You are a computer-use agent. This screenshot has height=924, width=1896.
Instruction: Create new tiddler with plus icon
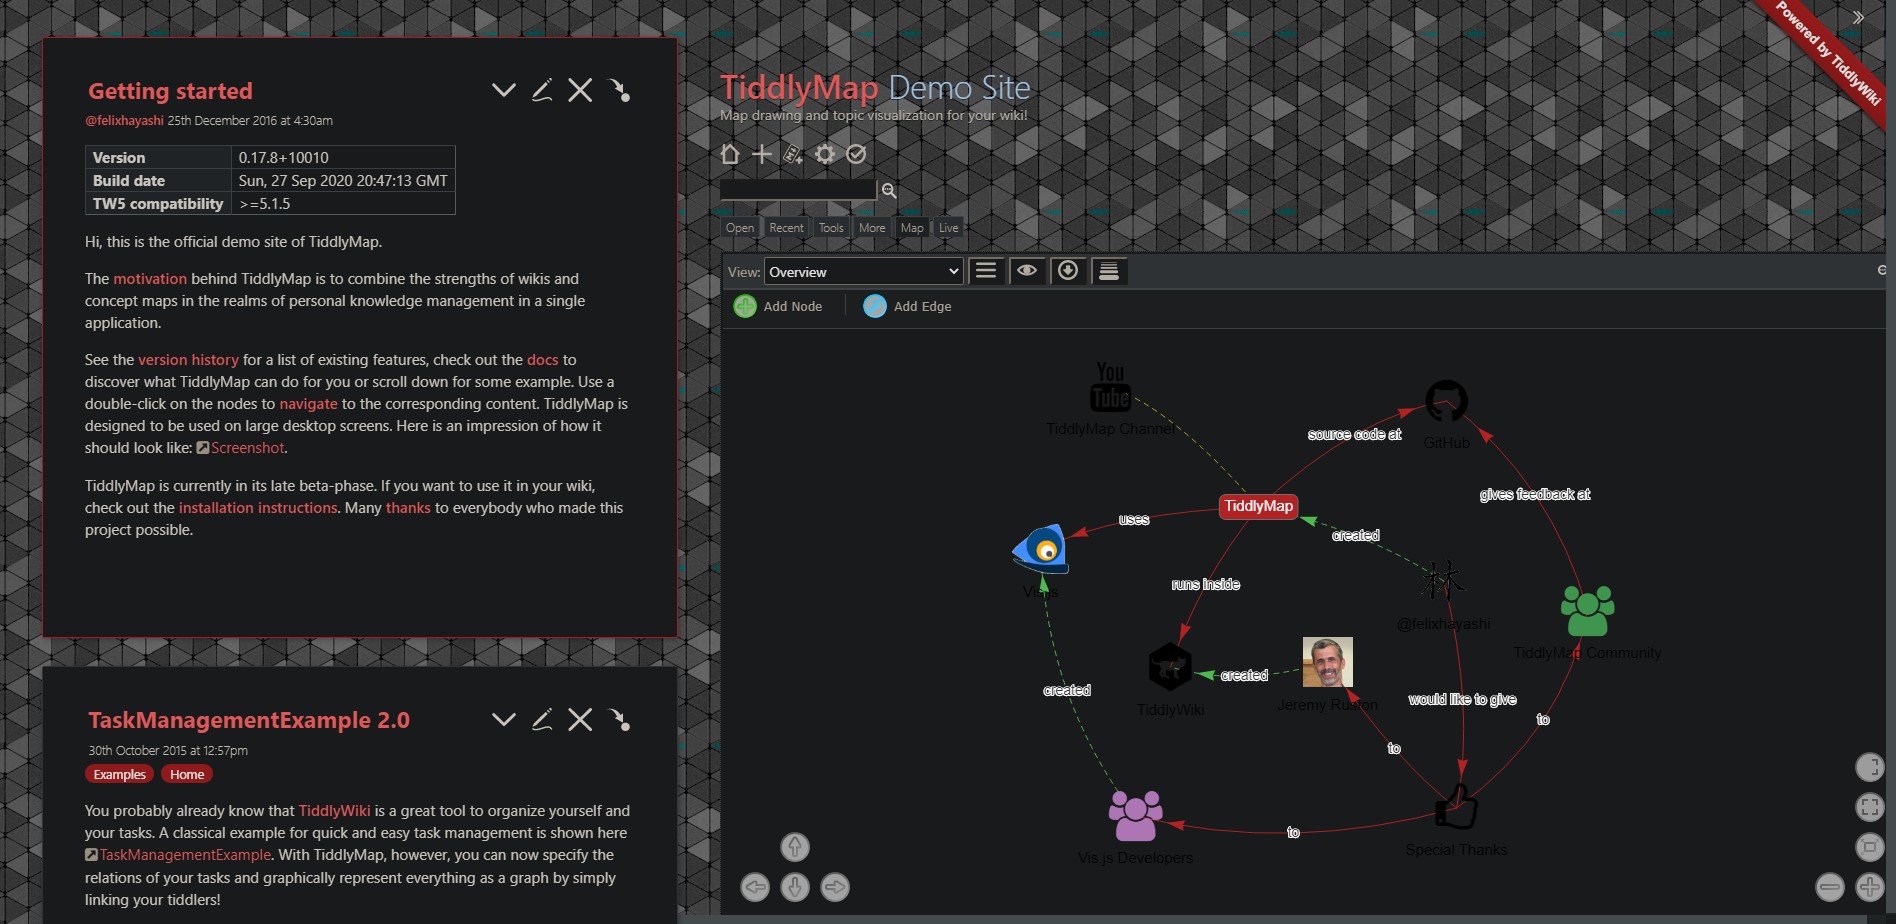pyautogui.click(x=762, y=154)
